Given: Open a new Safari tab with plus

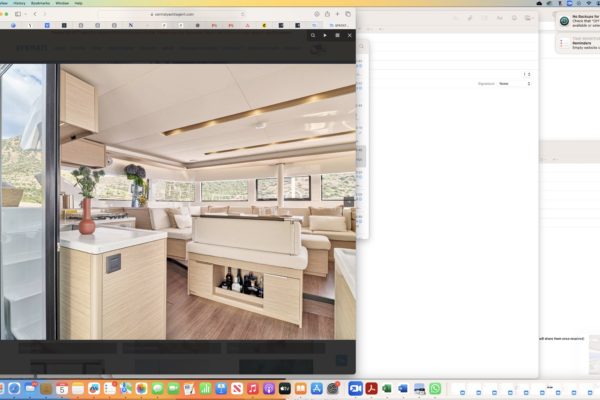Looking at the screenshot, I should (x=338, y=14).
